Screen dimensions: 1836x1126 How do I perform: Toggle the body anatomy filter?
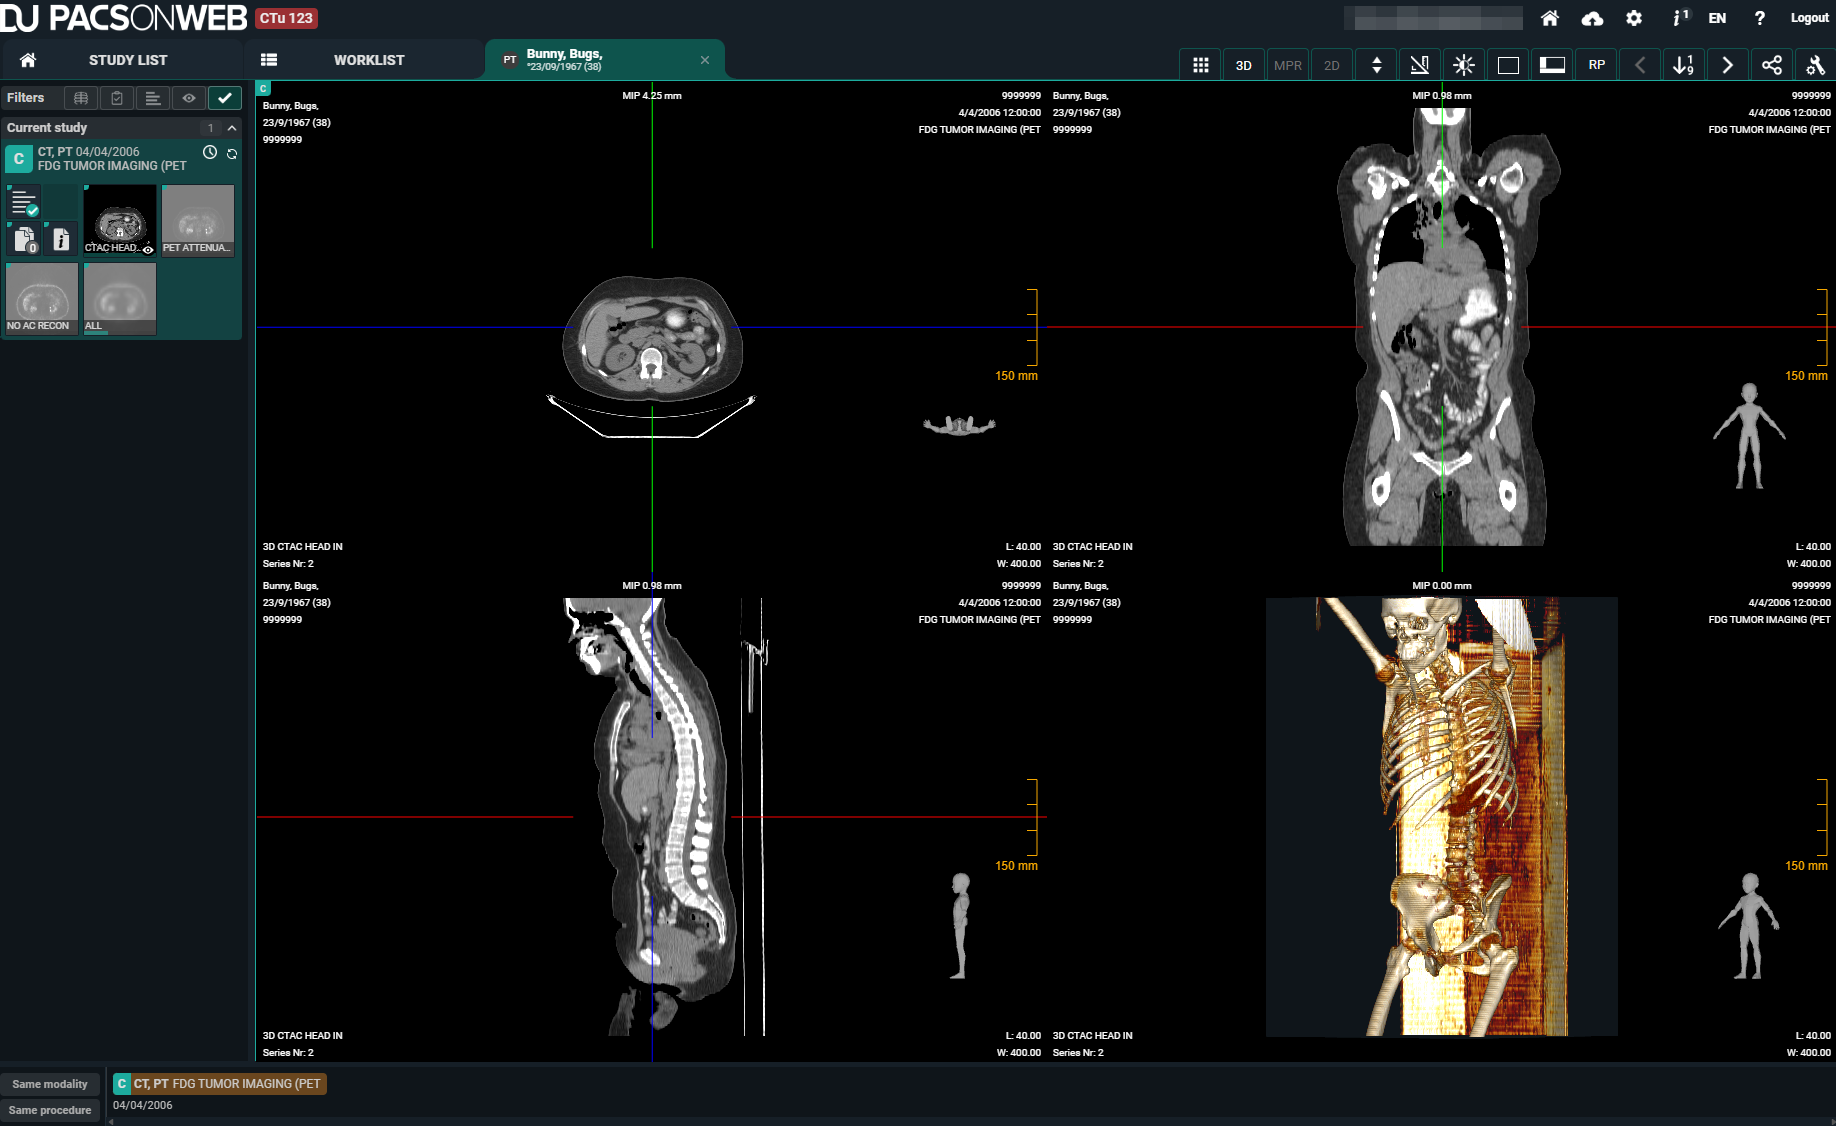[x=81, y=98]
